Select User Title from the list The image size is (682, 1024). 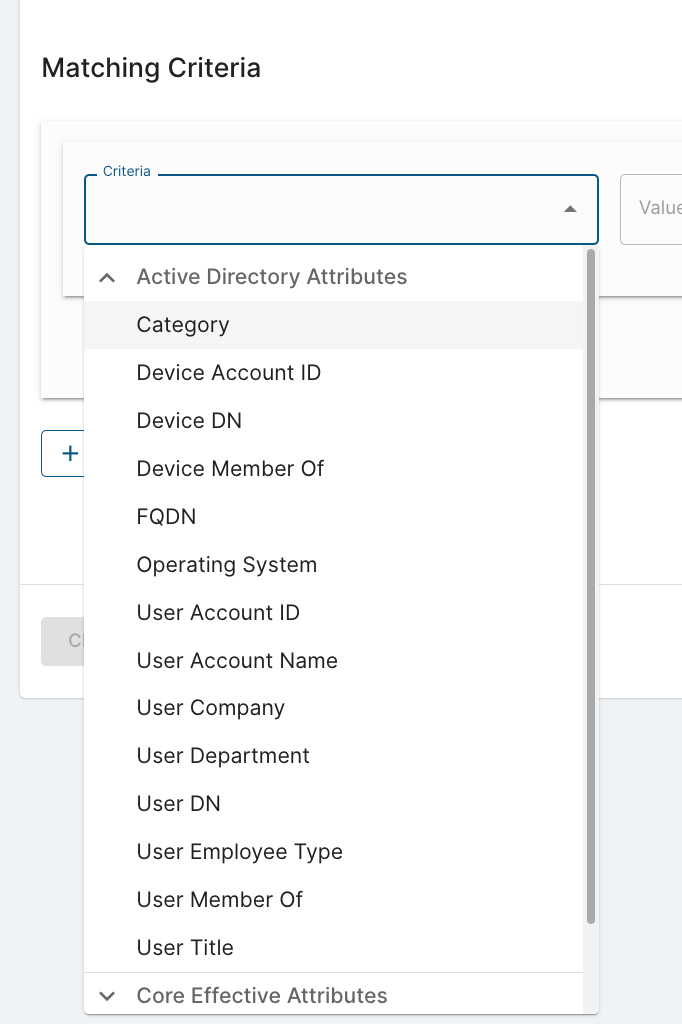[x=185, y=948]
